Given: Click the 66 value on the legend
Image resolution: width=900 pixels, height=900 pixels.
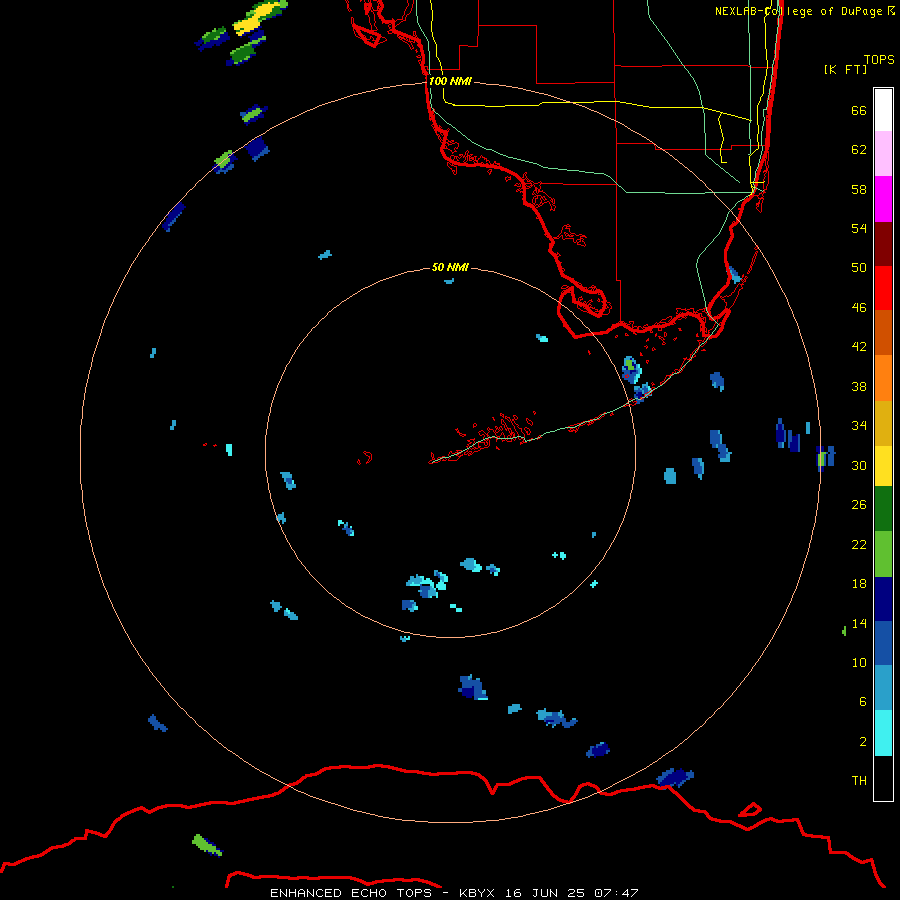Looking at the screenshot, I should point(859,110).
